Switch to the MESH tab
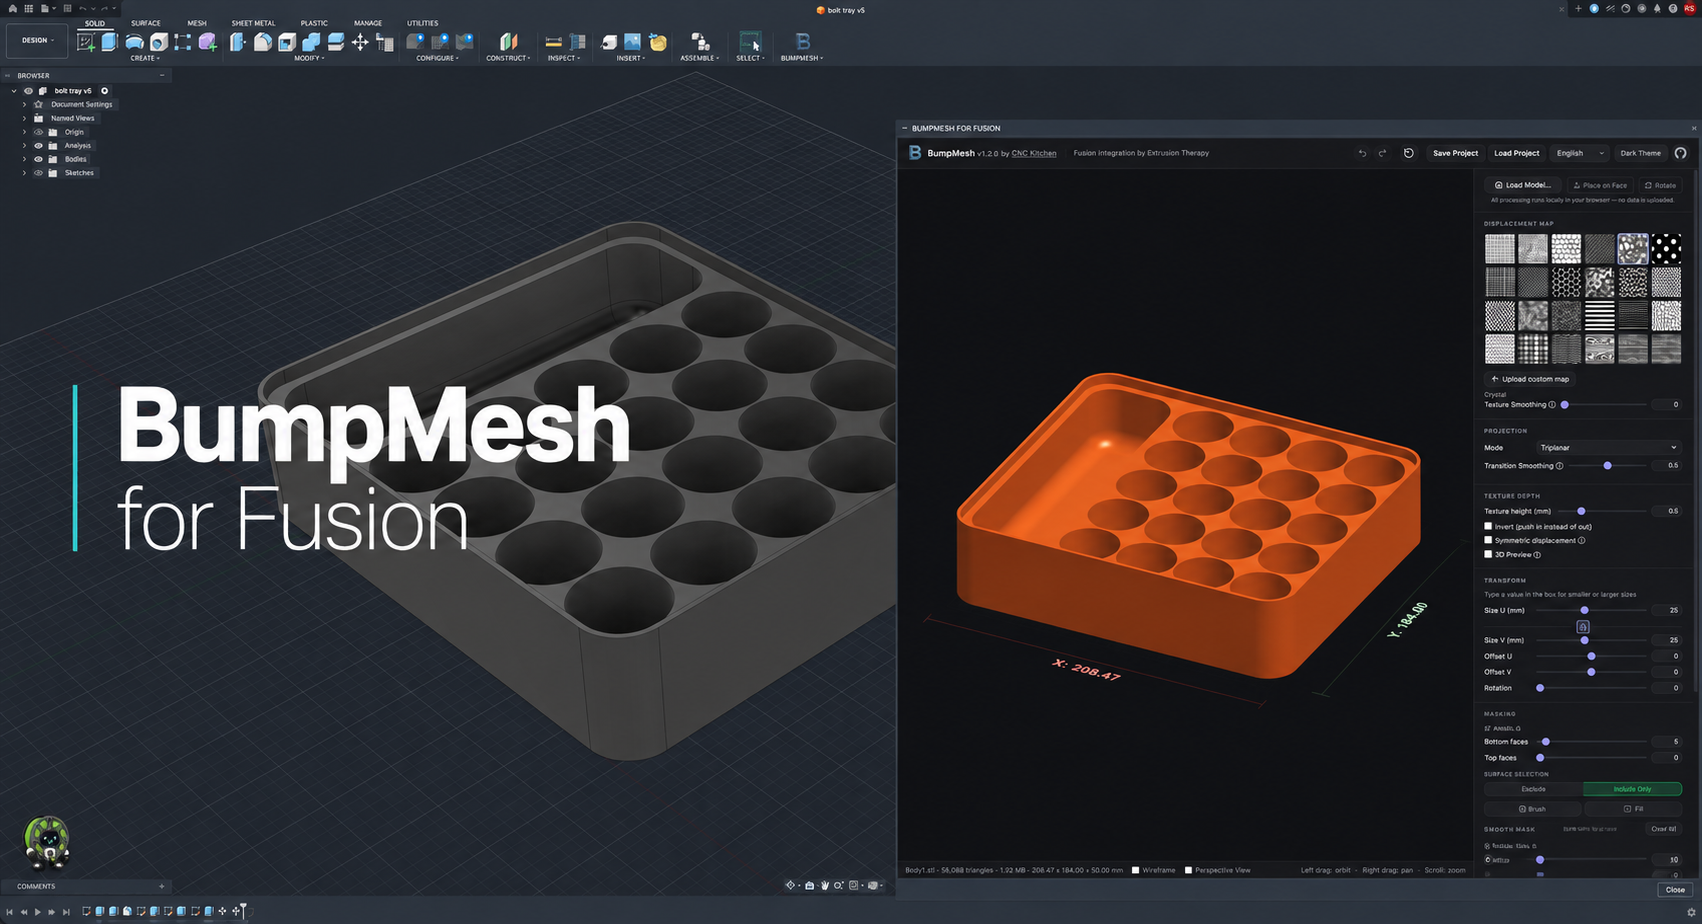 coord(197,23)
